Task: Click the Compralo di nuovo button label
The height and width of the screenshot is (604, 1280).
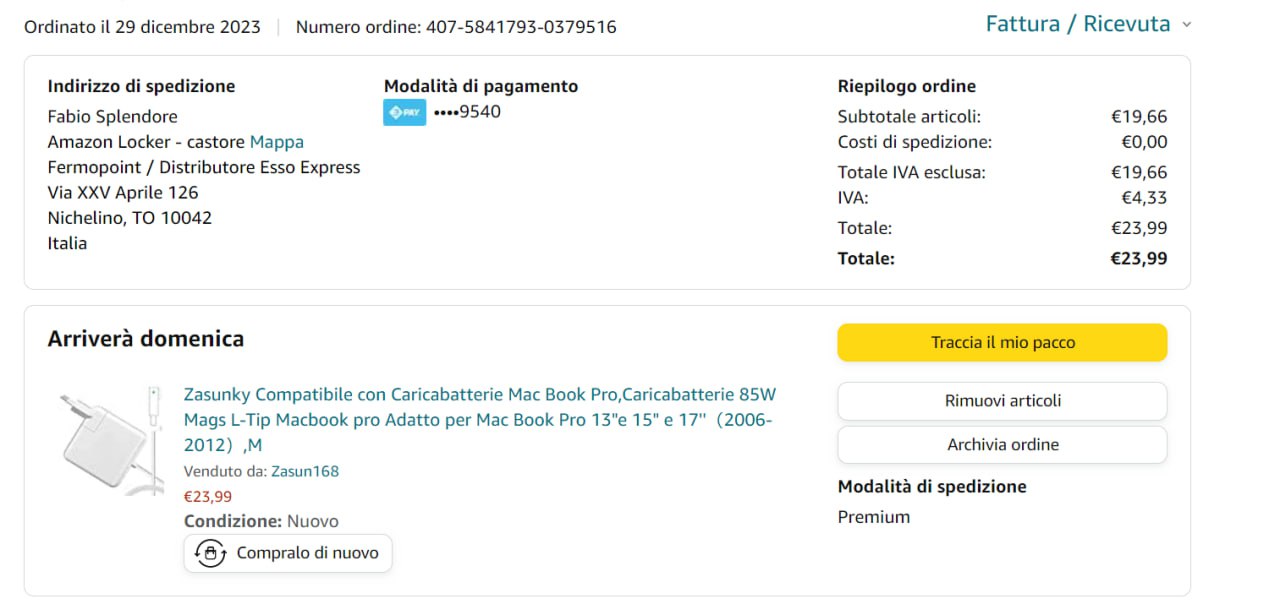Action: (307, 553)
